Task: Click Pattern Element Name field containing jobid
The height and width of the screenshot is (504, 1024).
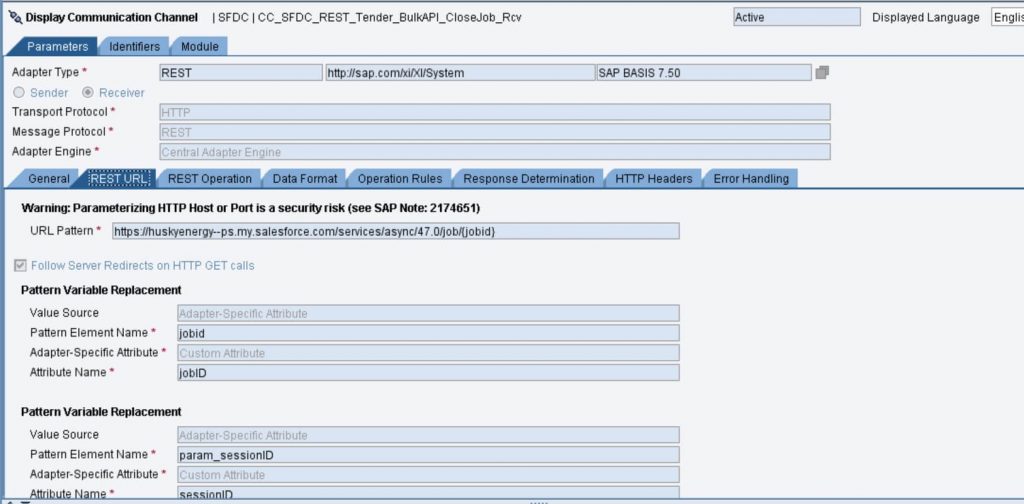Action: pyautogui.click(x=428, y=333)
